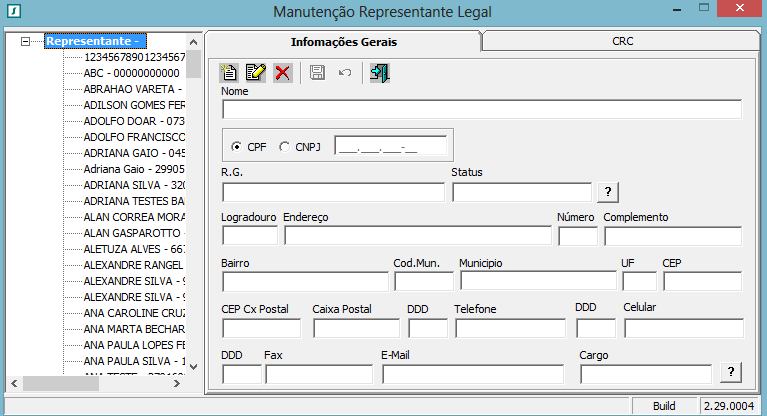Screen dimensions: 767x416
Task: Click the E-Mail input field
Action: (472, 374)
